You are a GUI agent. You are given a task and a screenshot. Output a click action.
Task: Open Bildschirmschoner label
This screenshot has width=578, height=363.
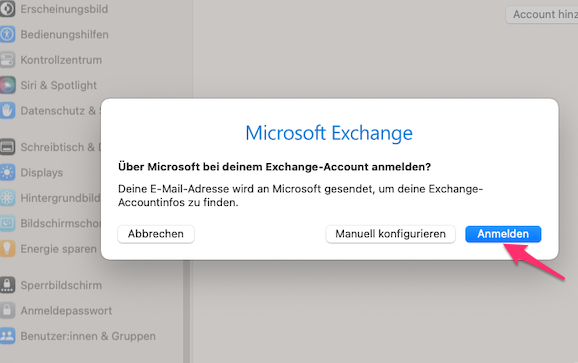[60, 223]
